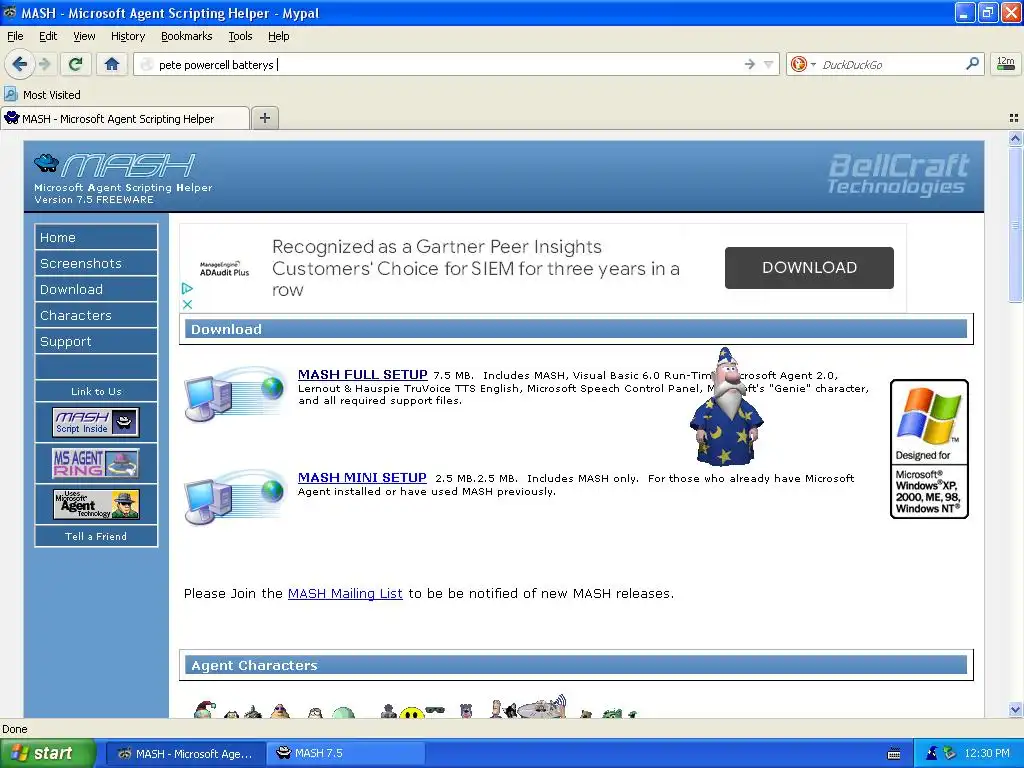
Task: Click the ADAudit Plus ad logo
Action: tap(224, 268)
